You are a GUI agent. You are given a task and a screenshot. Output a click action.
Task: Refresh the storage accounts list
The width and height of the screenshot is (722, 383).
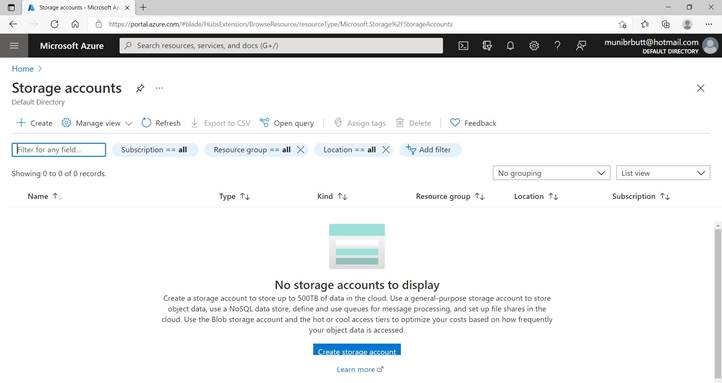point(161,123)
